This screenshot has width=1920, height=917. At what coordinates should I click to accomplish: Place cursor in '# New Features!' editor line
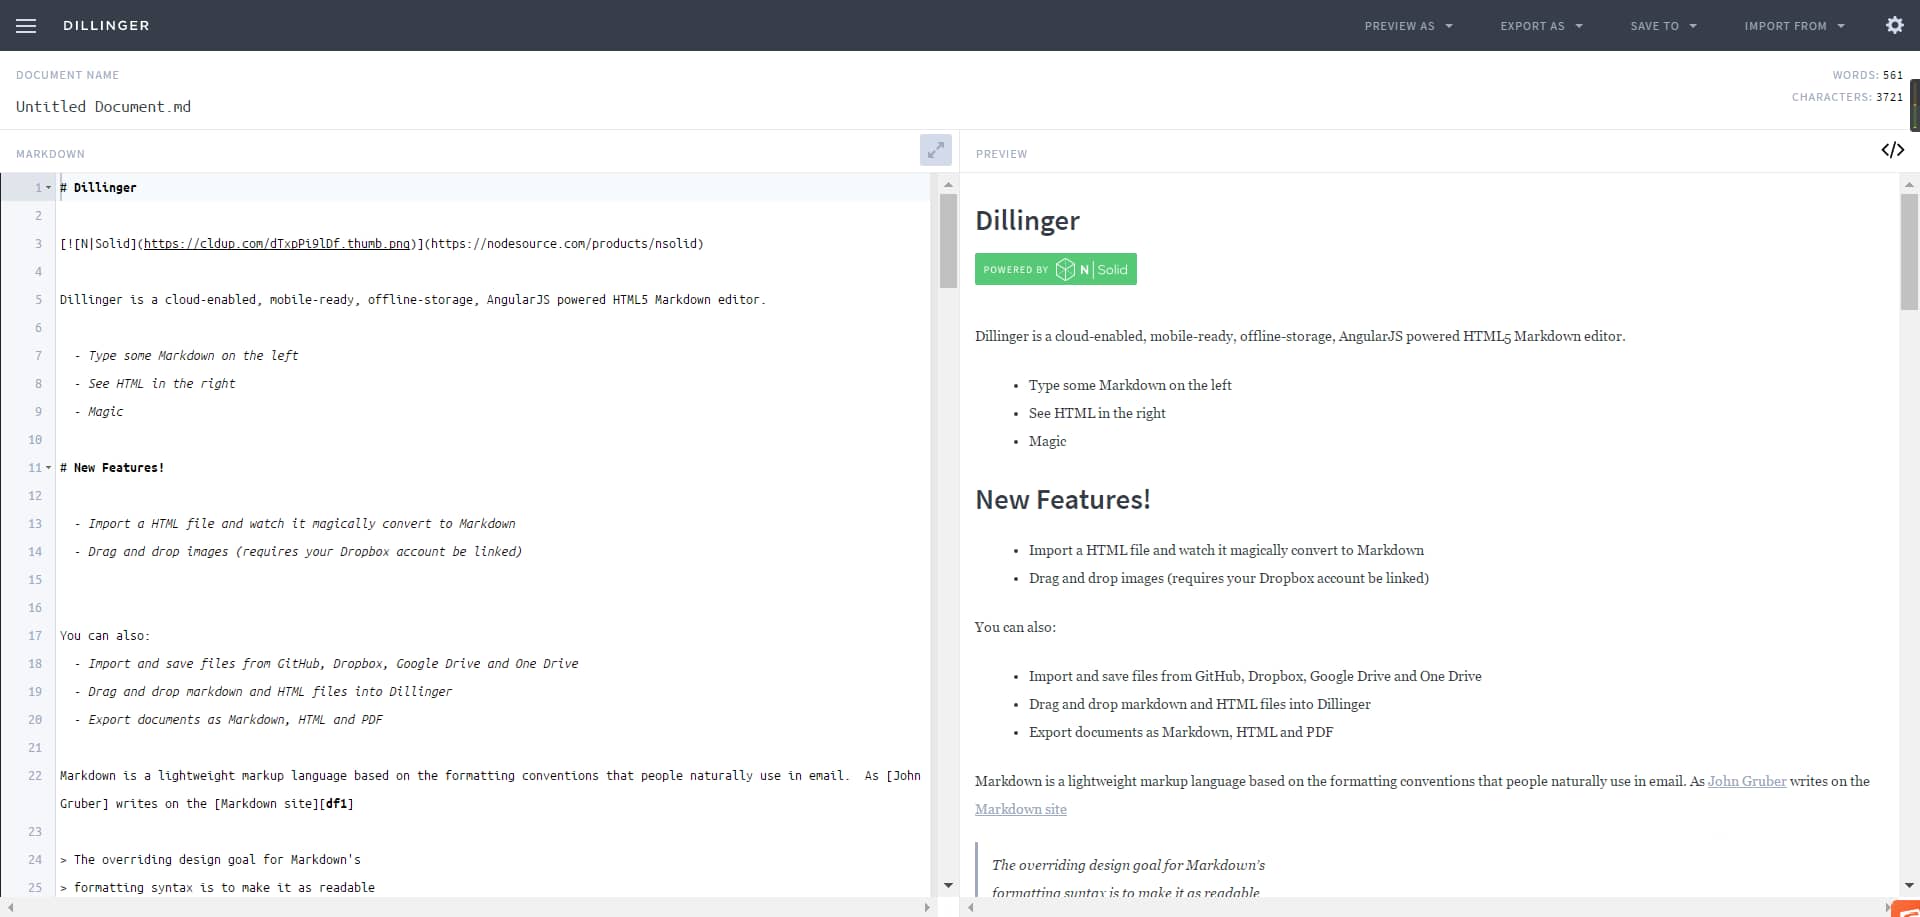(x=112, y=468)
